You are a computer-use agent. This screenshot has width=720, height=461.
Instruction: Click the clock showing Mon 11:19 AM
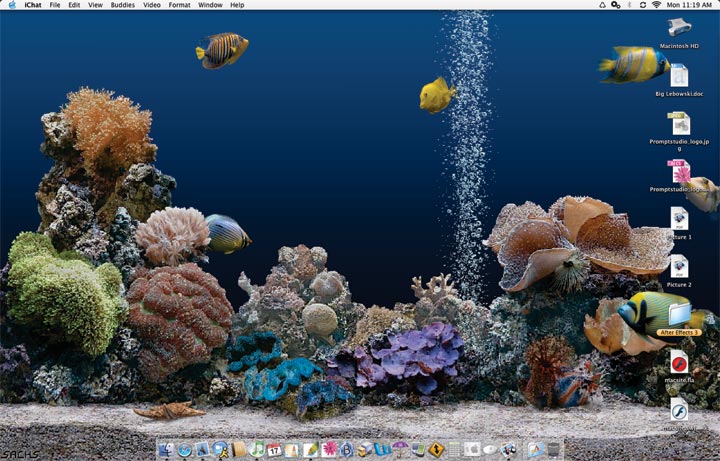pos(691,5)
